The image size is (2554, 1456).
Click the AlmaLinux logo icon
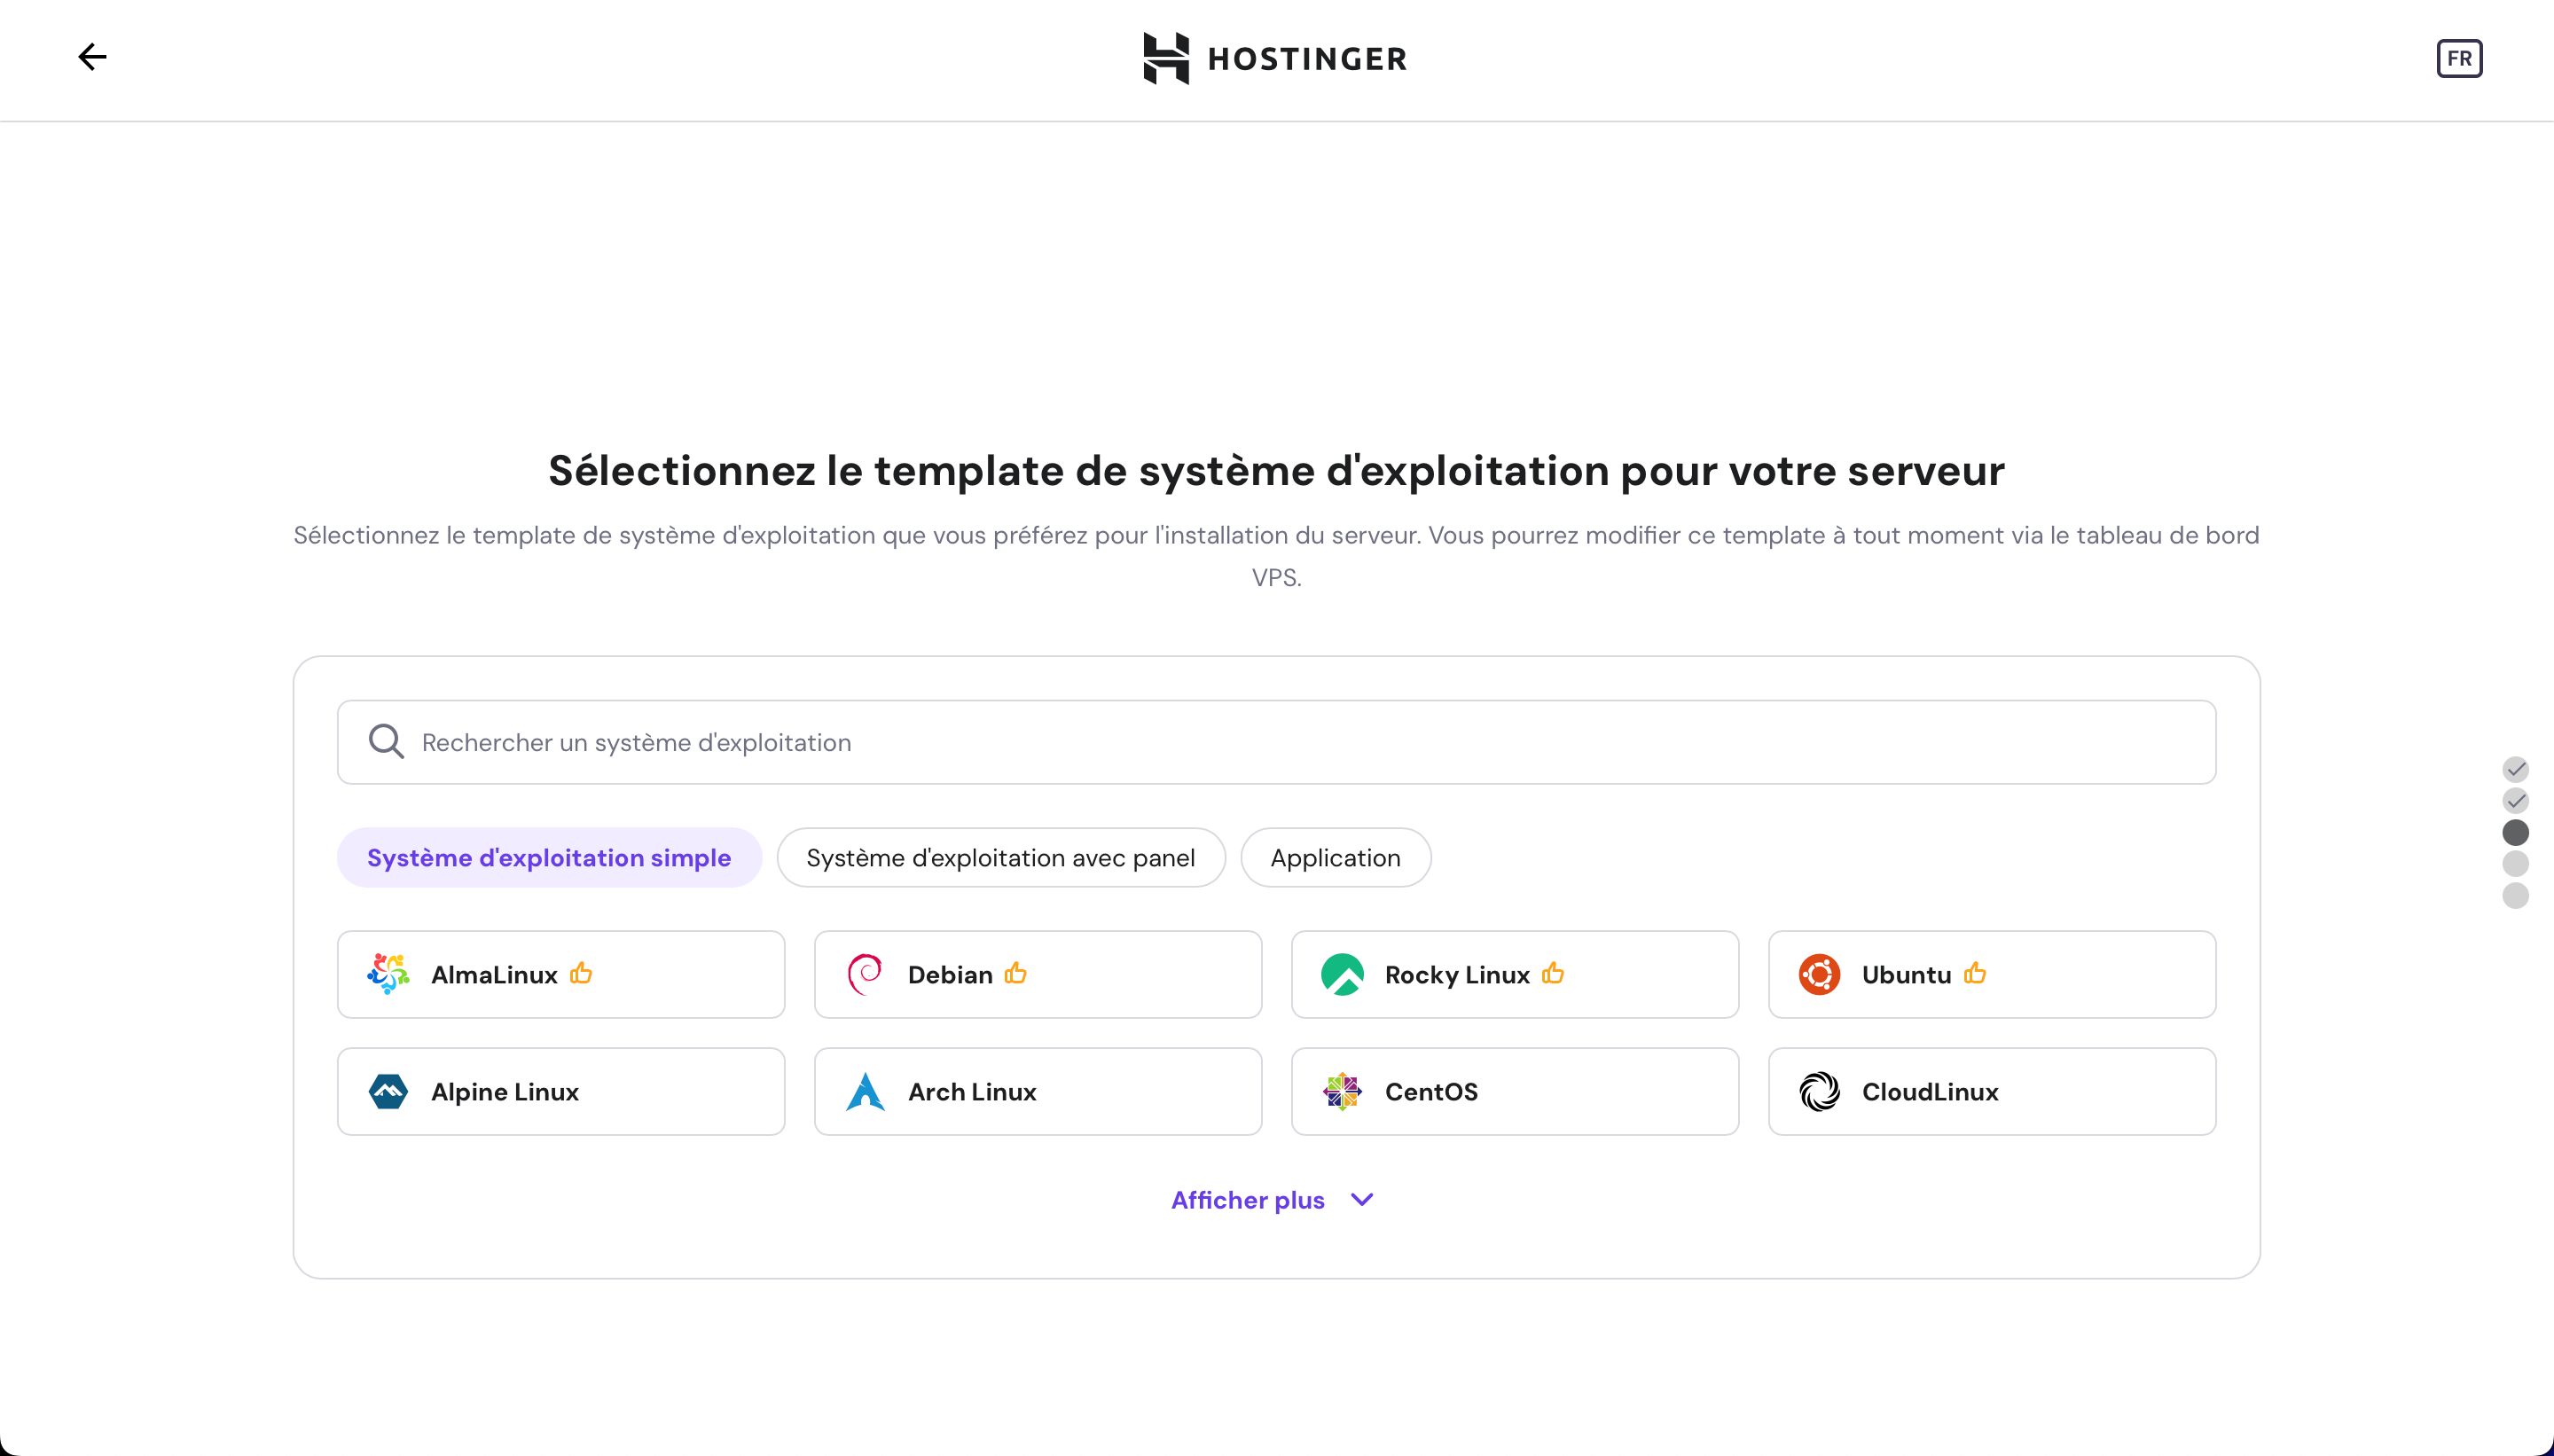[388, 974]
